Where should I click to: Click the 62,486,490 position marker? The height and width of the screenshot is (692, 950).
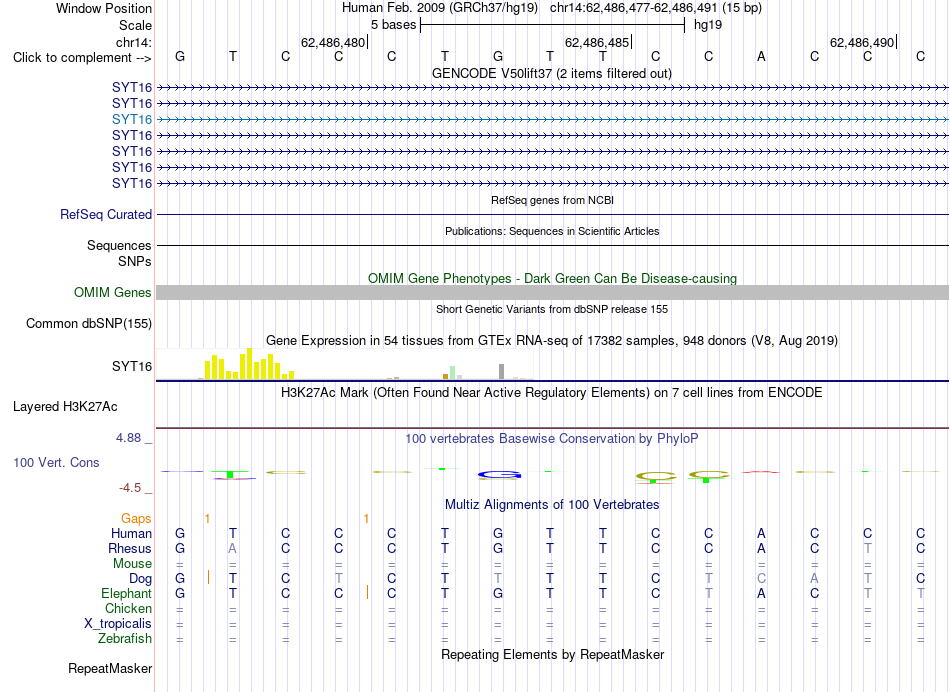click(x=862, y=42)
